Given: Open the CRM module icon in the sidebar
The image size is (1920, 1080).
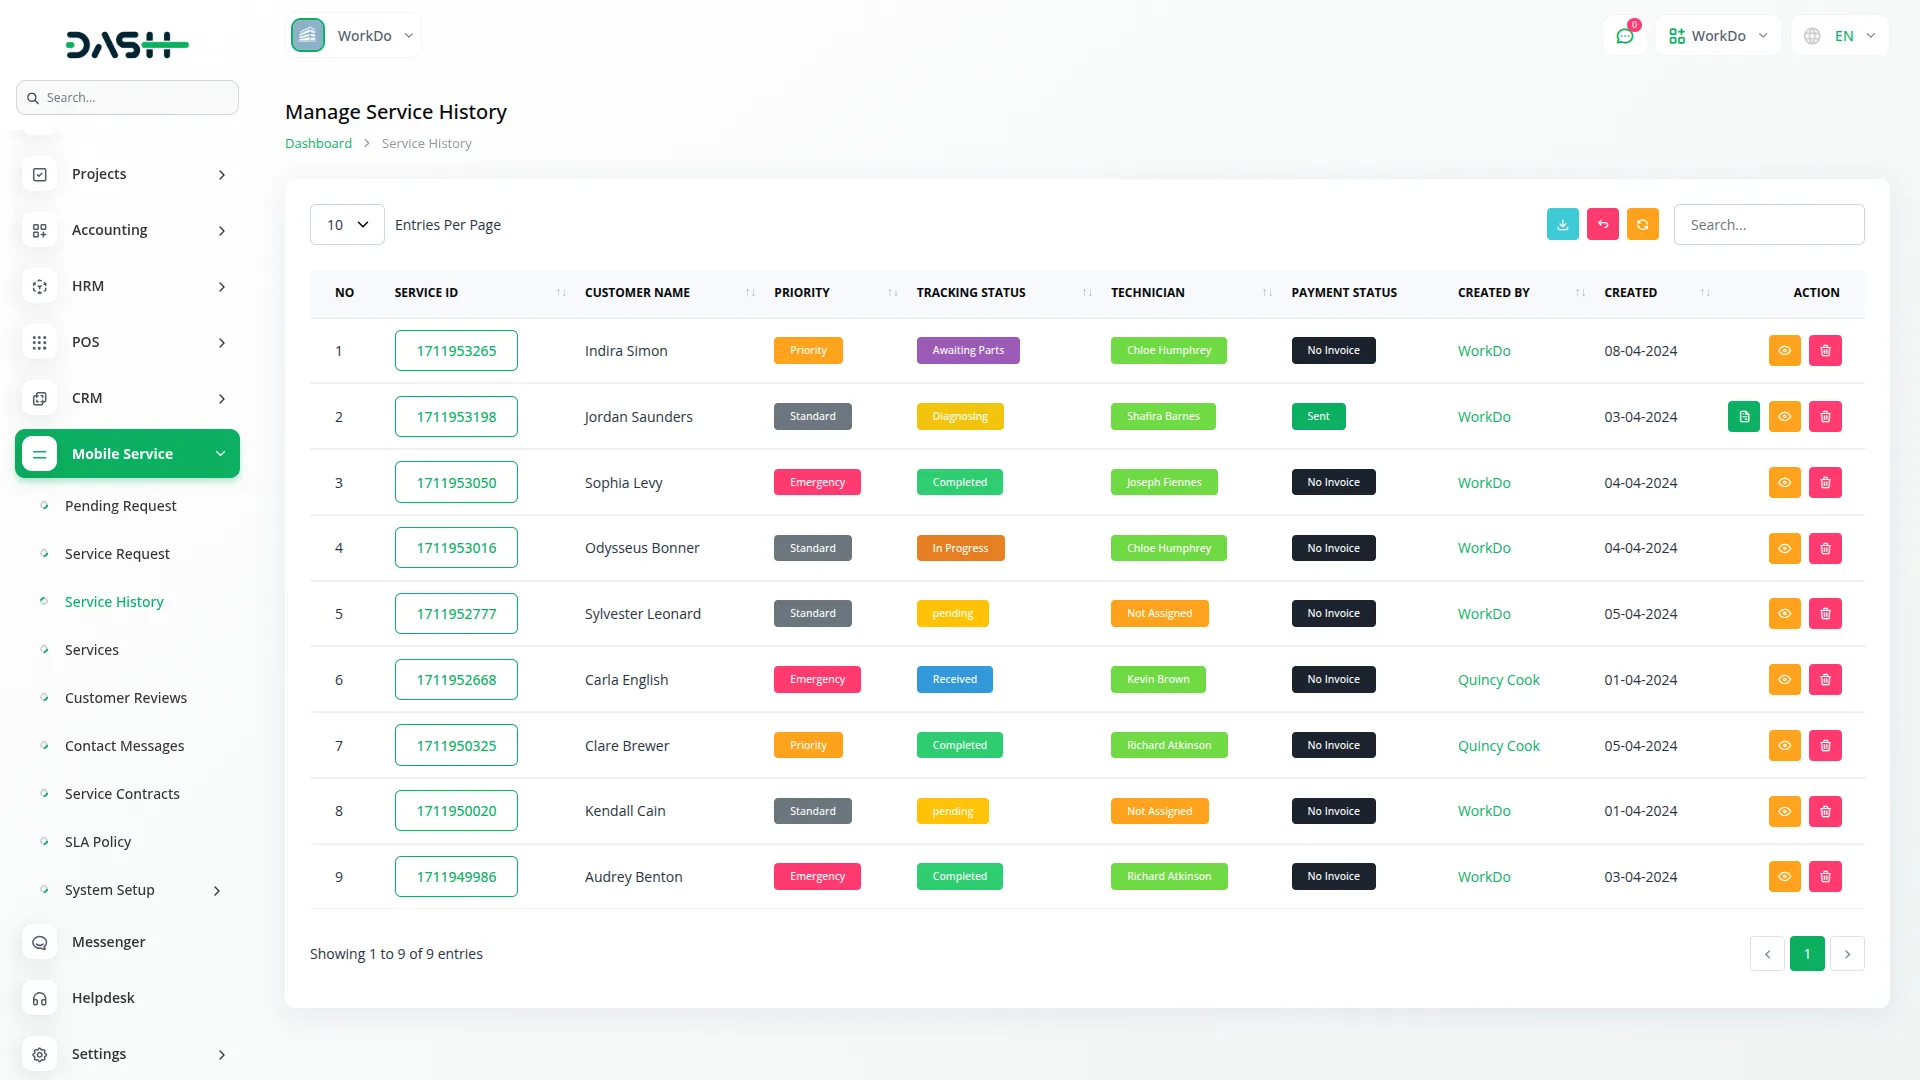Looking at the screenshot, I should click(39, 398).
